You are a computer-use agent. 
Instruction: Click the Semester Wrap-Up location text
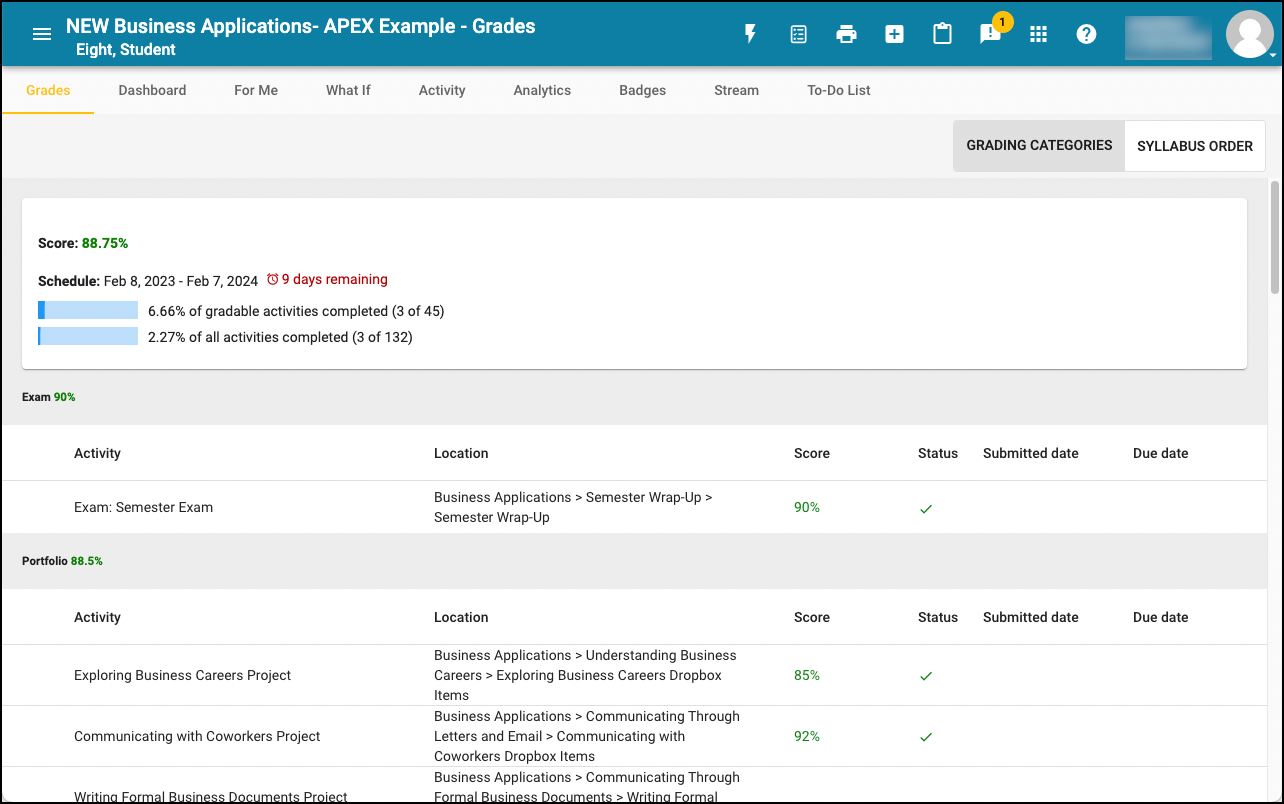573,507
